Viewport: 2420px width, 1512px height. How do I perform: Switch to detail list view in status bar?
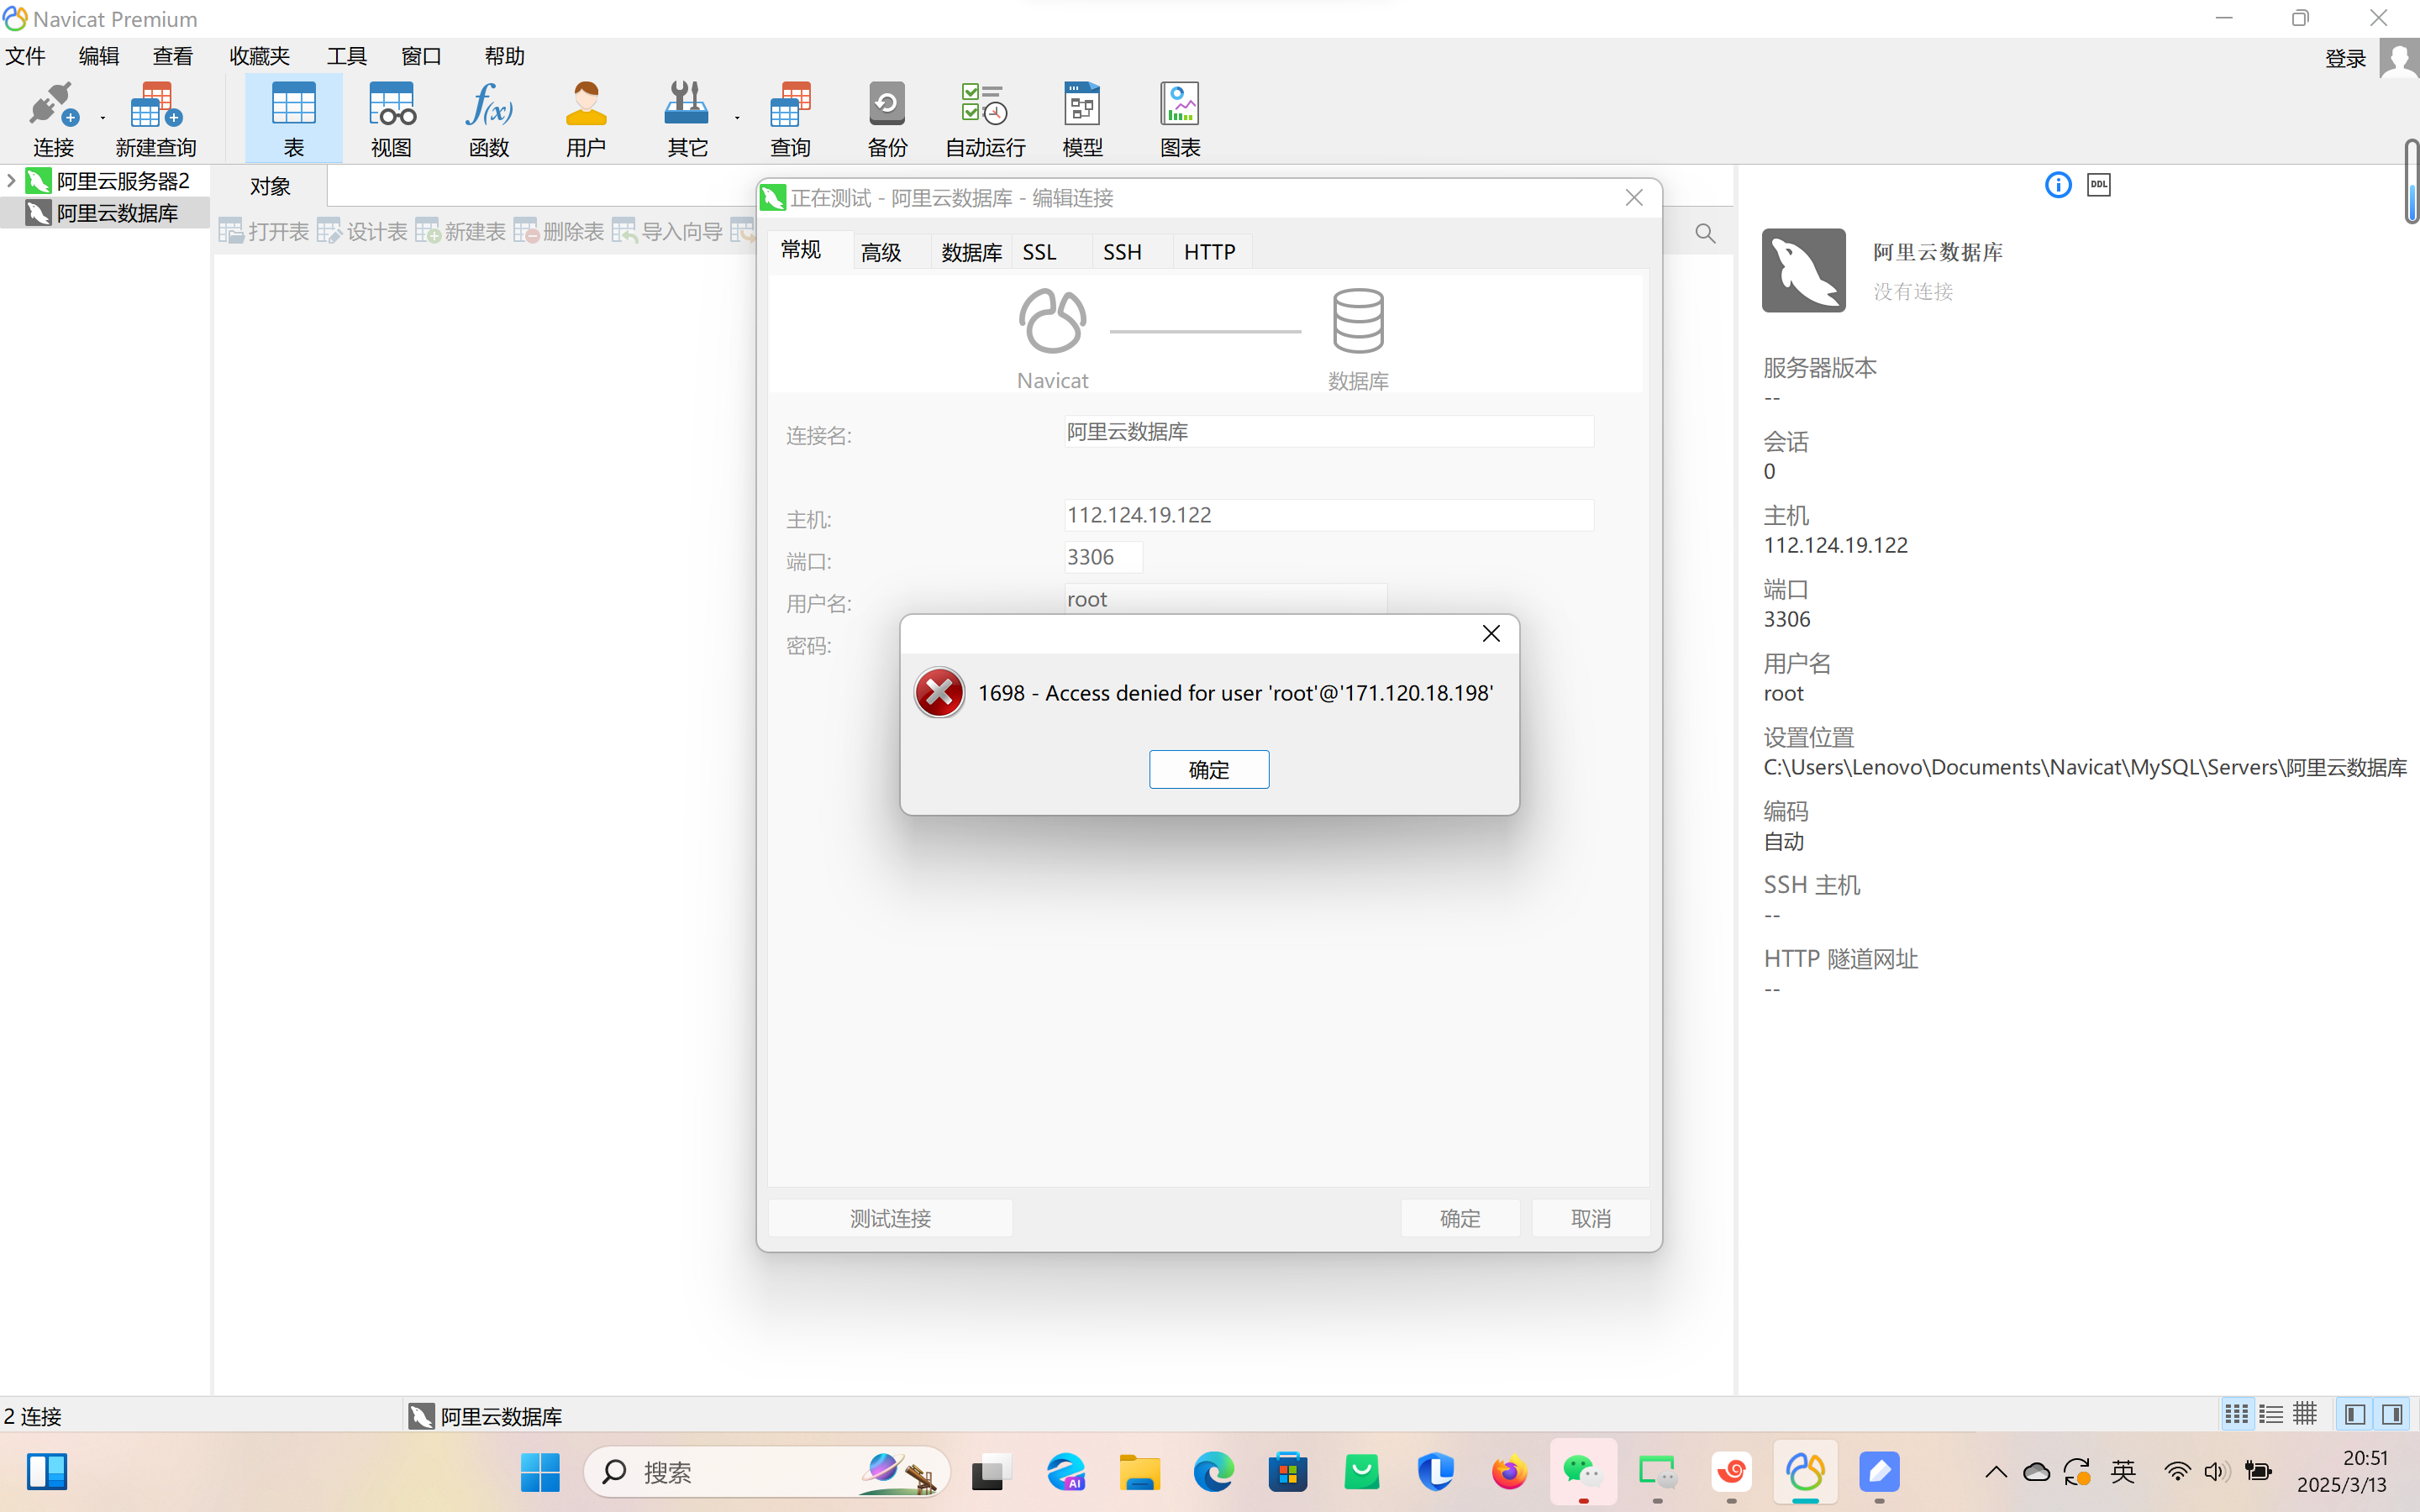(x=2271, y=1414)
